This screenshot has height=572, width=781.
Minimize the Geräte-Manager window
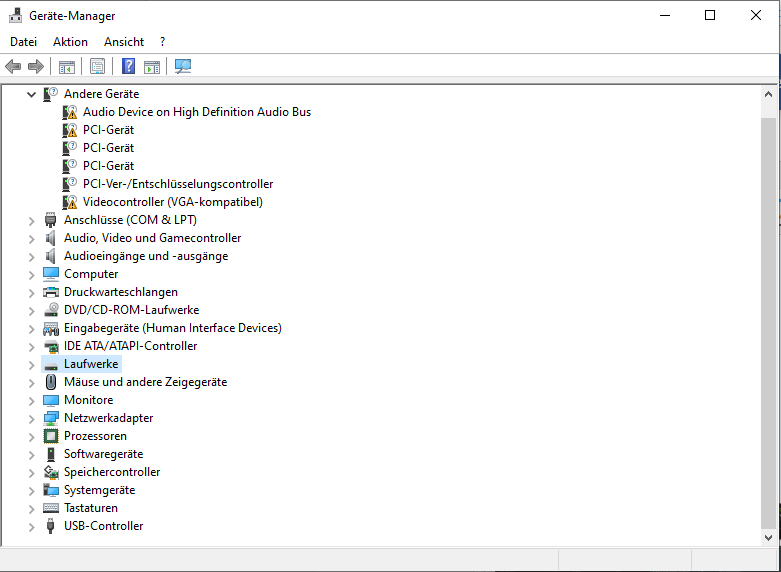click(x=664, y=15)
